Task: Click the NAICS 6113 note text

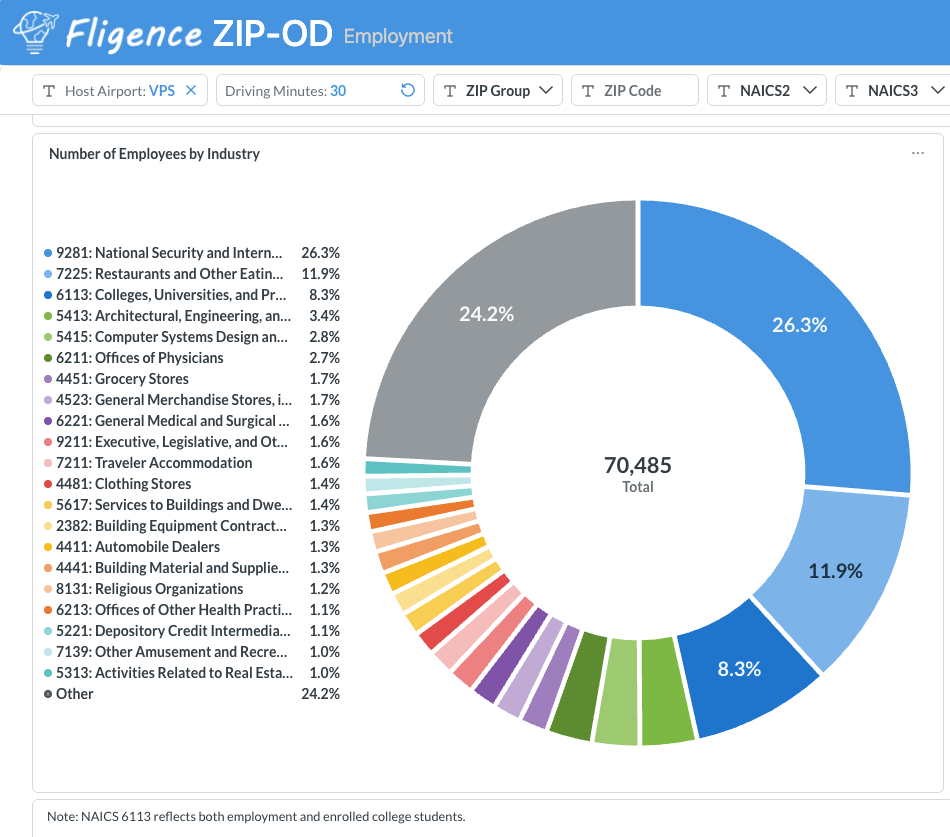Action: (256, 816)
